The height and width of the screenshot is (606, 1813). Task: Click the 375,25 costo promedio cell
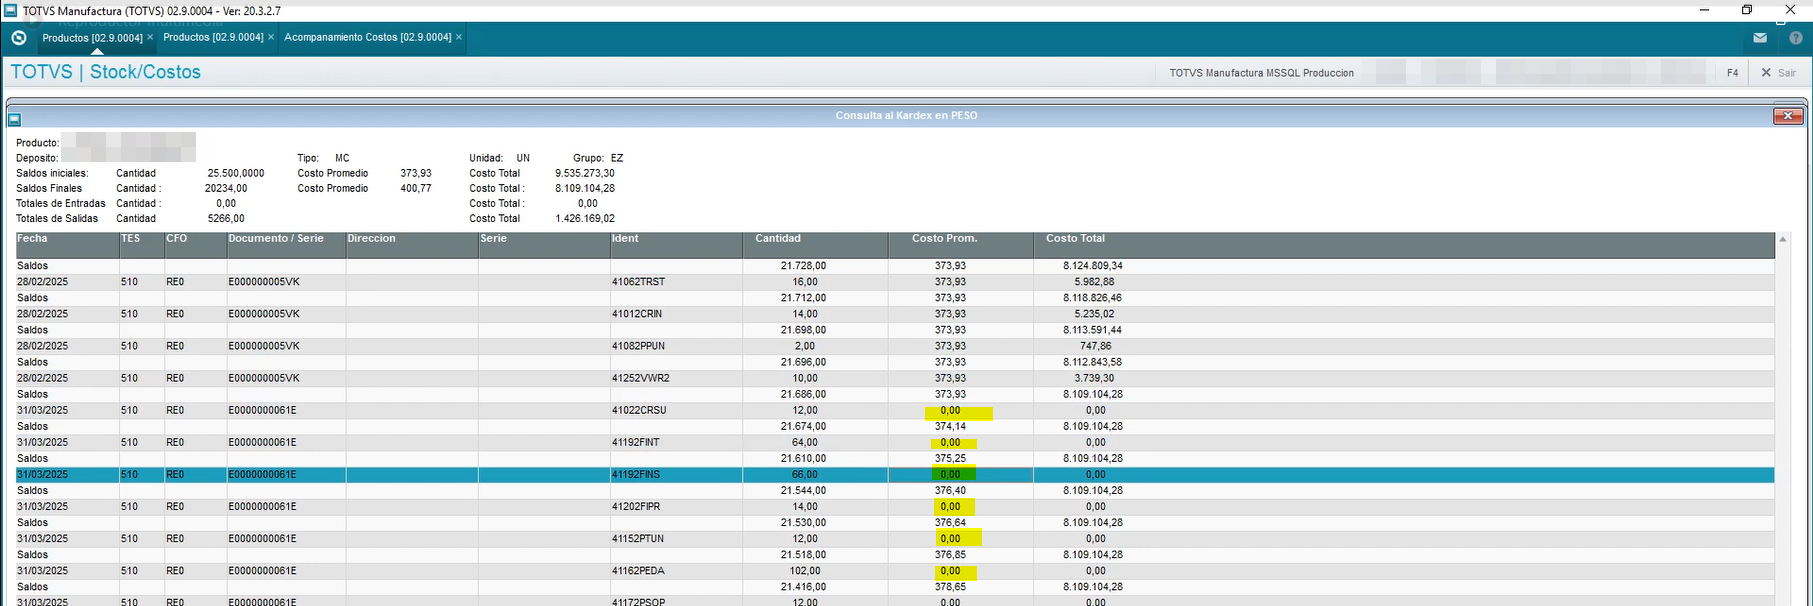[950, 458]
